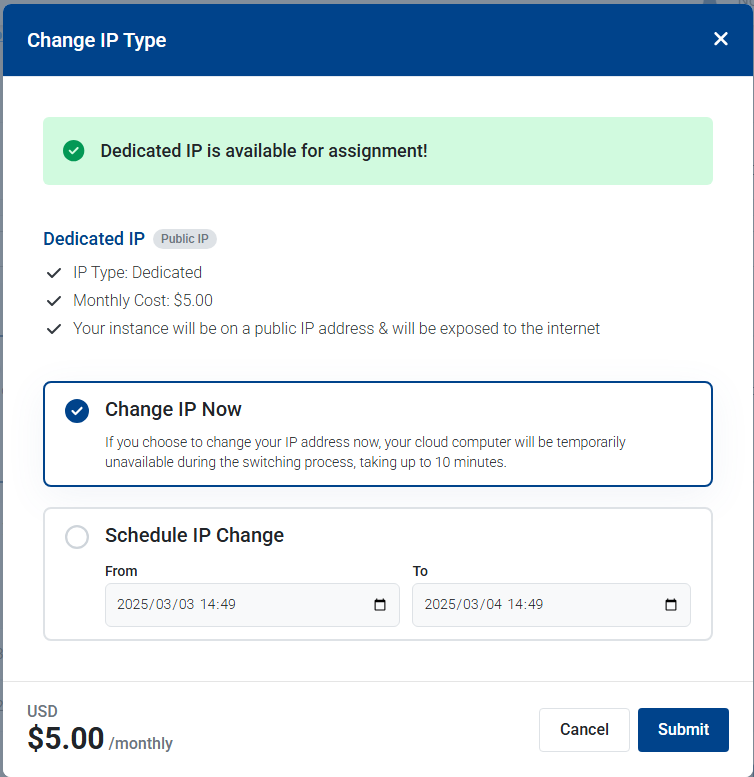This screenshot has width=754, height=777.
Task: Click the checkmark beside Monthly Cost
Action: (x=54, y=301)
